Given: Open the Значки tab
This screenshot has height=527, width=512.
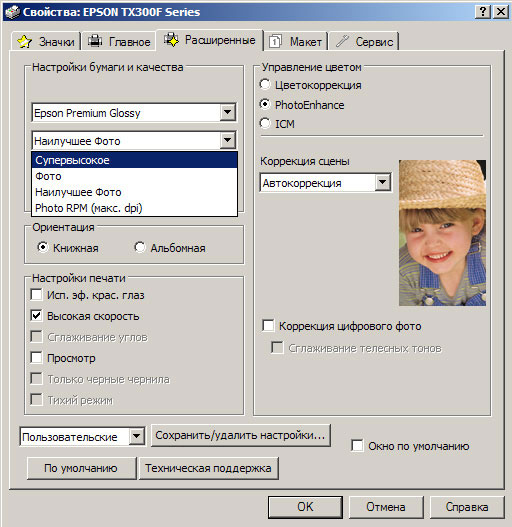Looking at the screenshot, I should tap(46, 41).
